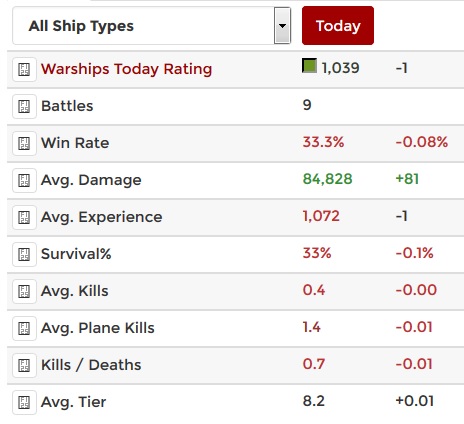Expand the All Ship Types dropdown arrow
This screenshot has height=424, width=464.
pos(282,26)
